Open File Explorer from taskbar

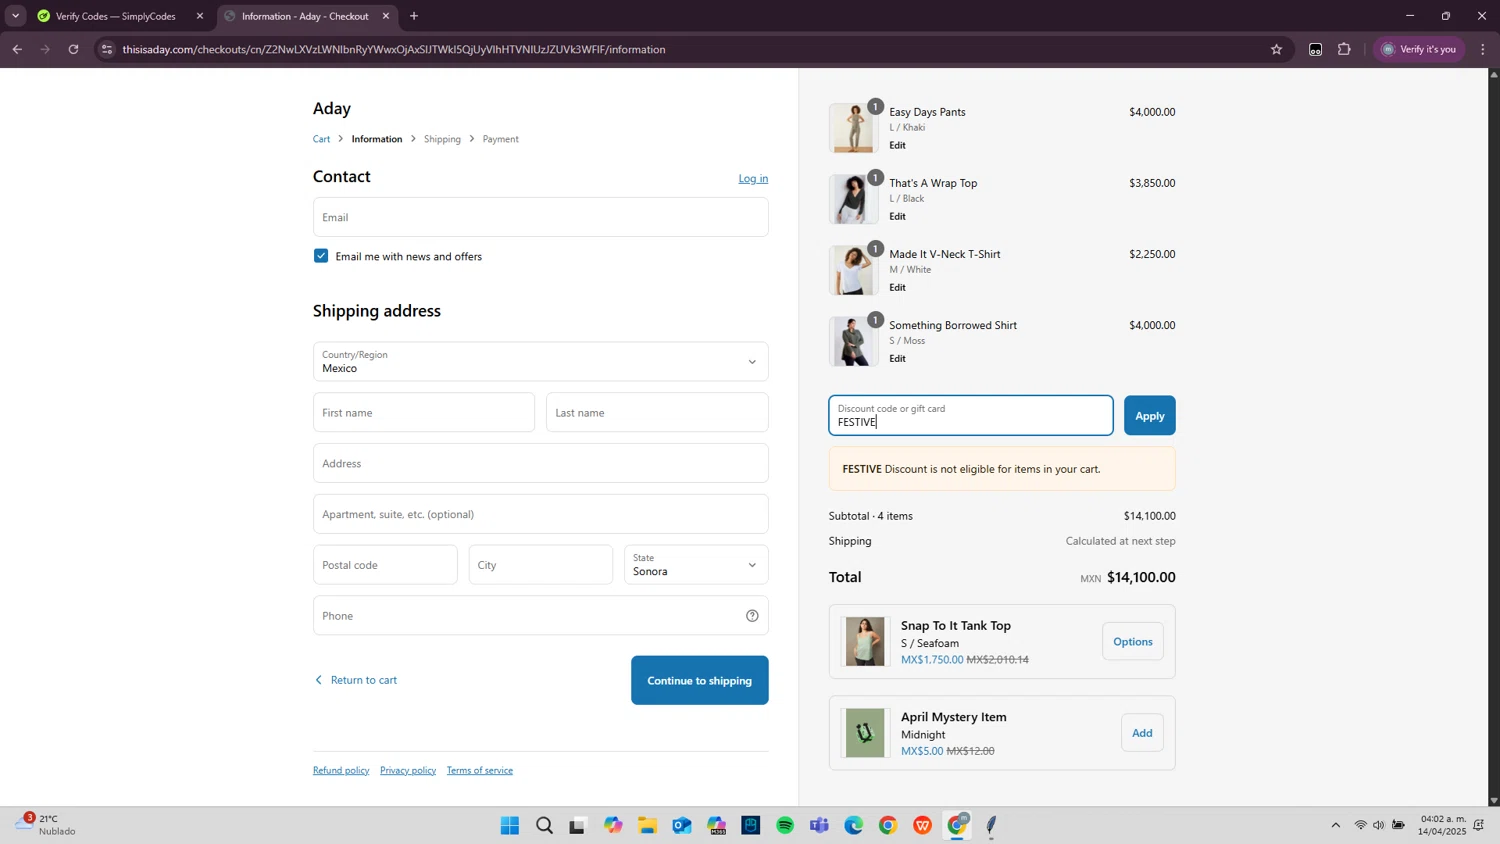(x=647, y=826)
